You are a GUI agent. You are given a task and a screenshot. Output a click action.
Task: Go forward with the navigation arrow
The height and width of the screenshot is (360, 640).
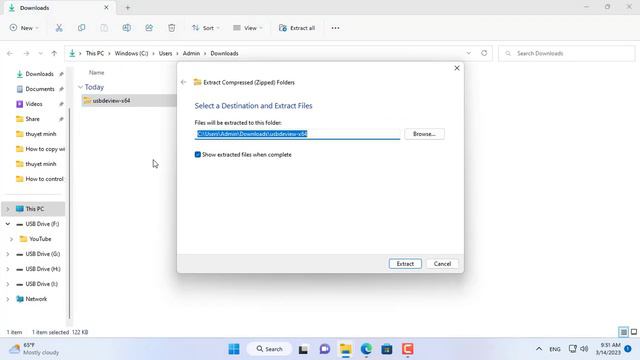[x=26, y=53]
